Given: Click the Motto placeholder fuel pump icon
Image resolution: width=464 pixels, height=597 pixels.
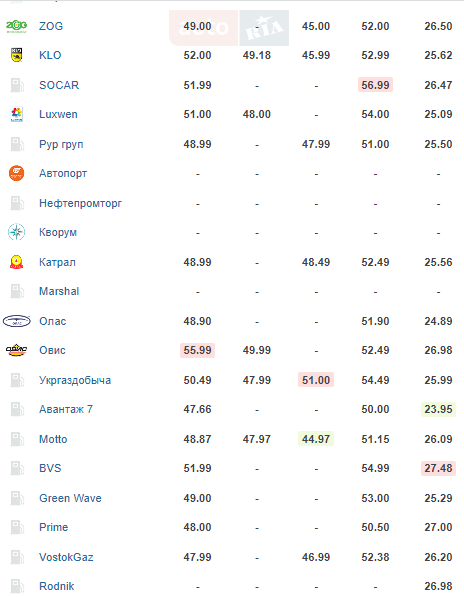Looking at the screenshot, I should coord(17,439).
